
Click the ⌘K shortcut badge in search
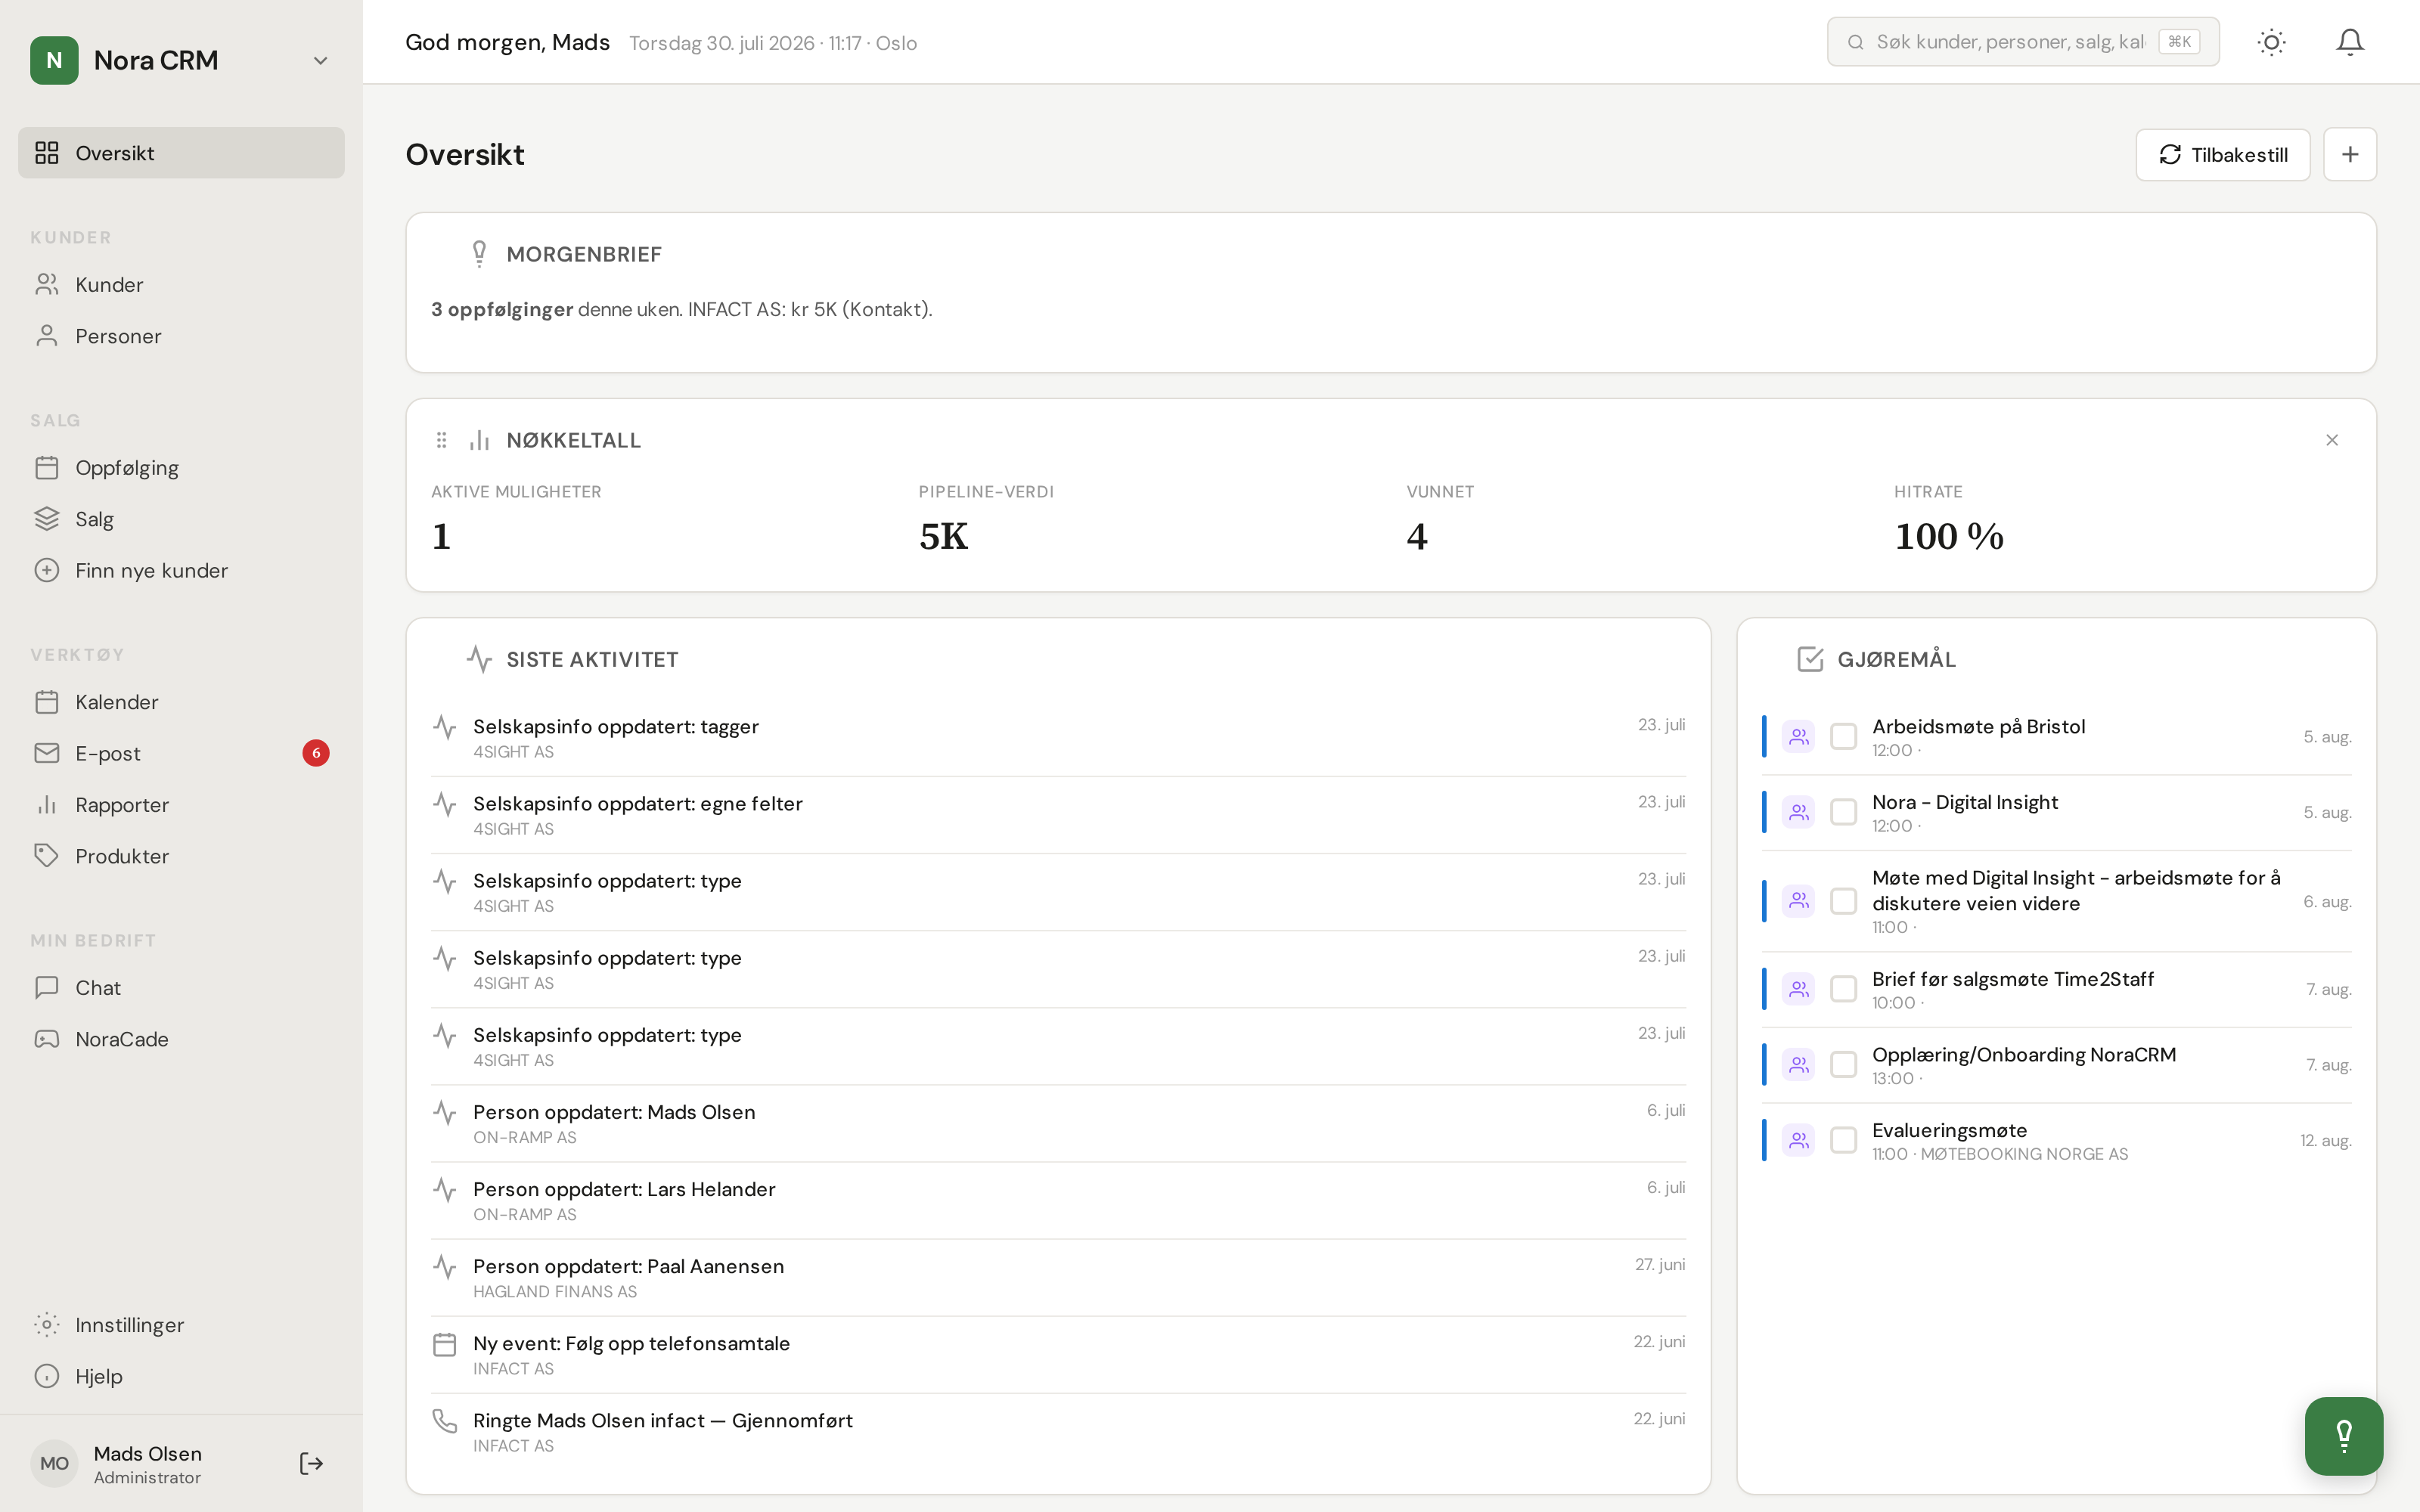click(x=2179, y=42)
